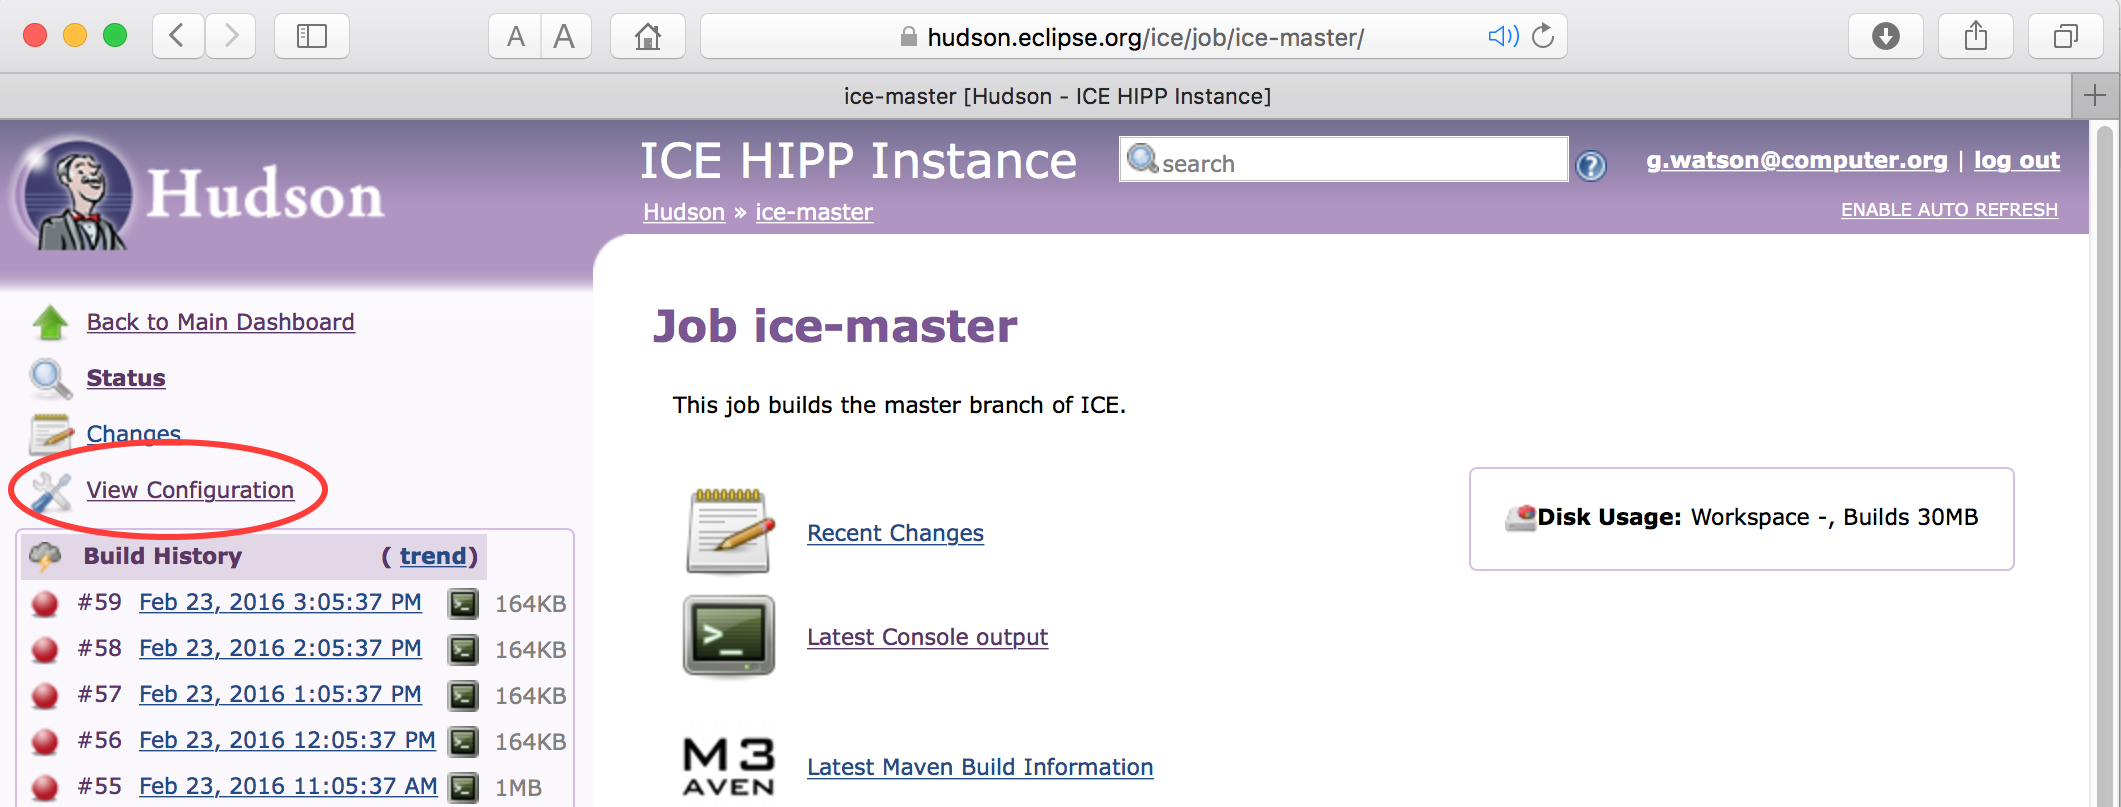Viewport: 2121px width, 807px height.
Task: Click the Maven M3 icon
Action: click(729, 766)
